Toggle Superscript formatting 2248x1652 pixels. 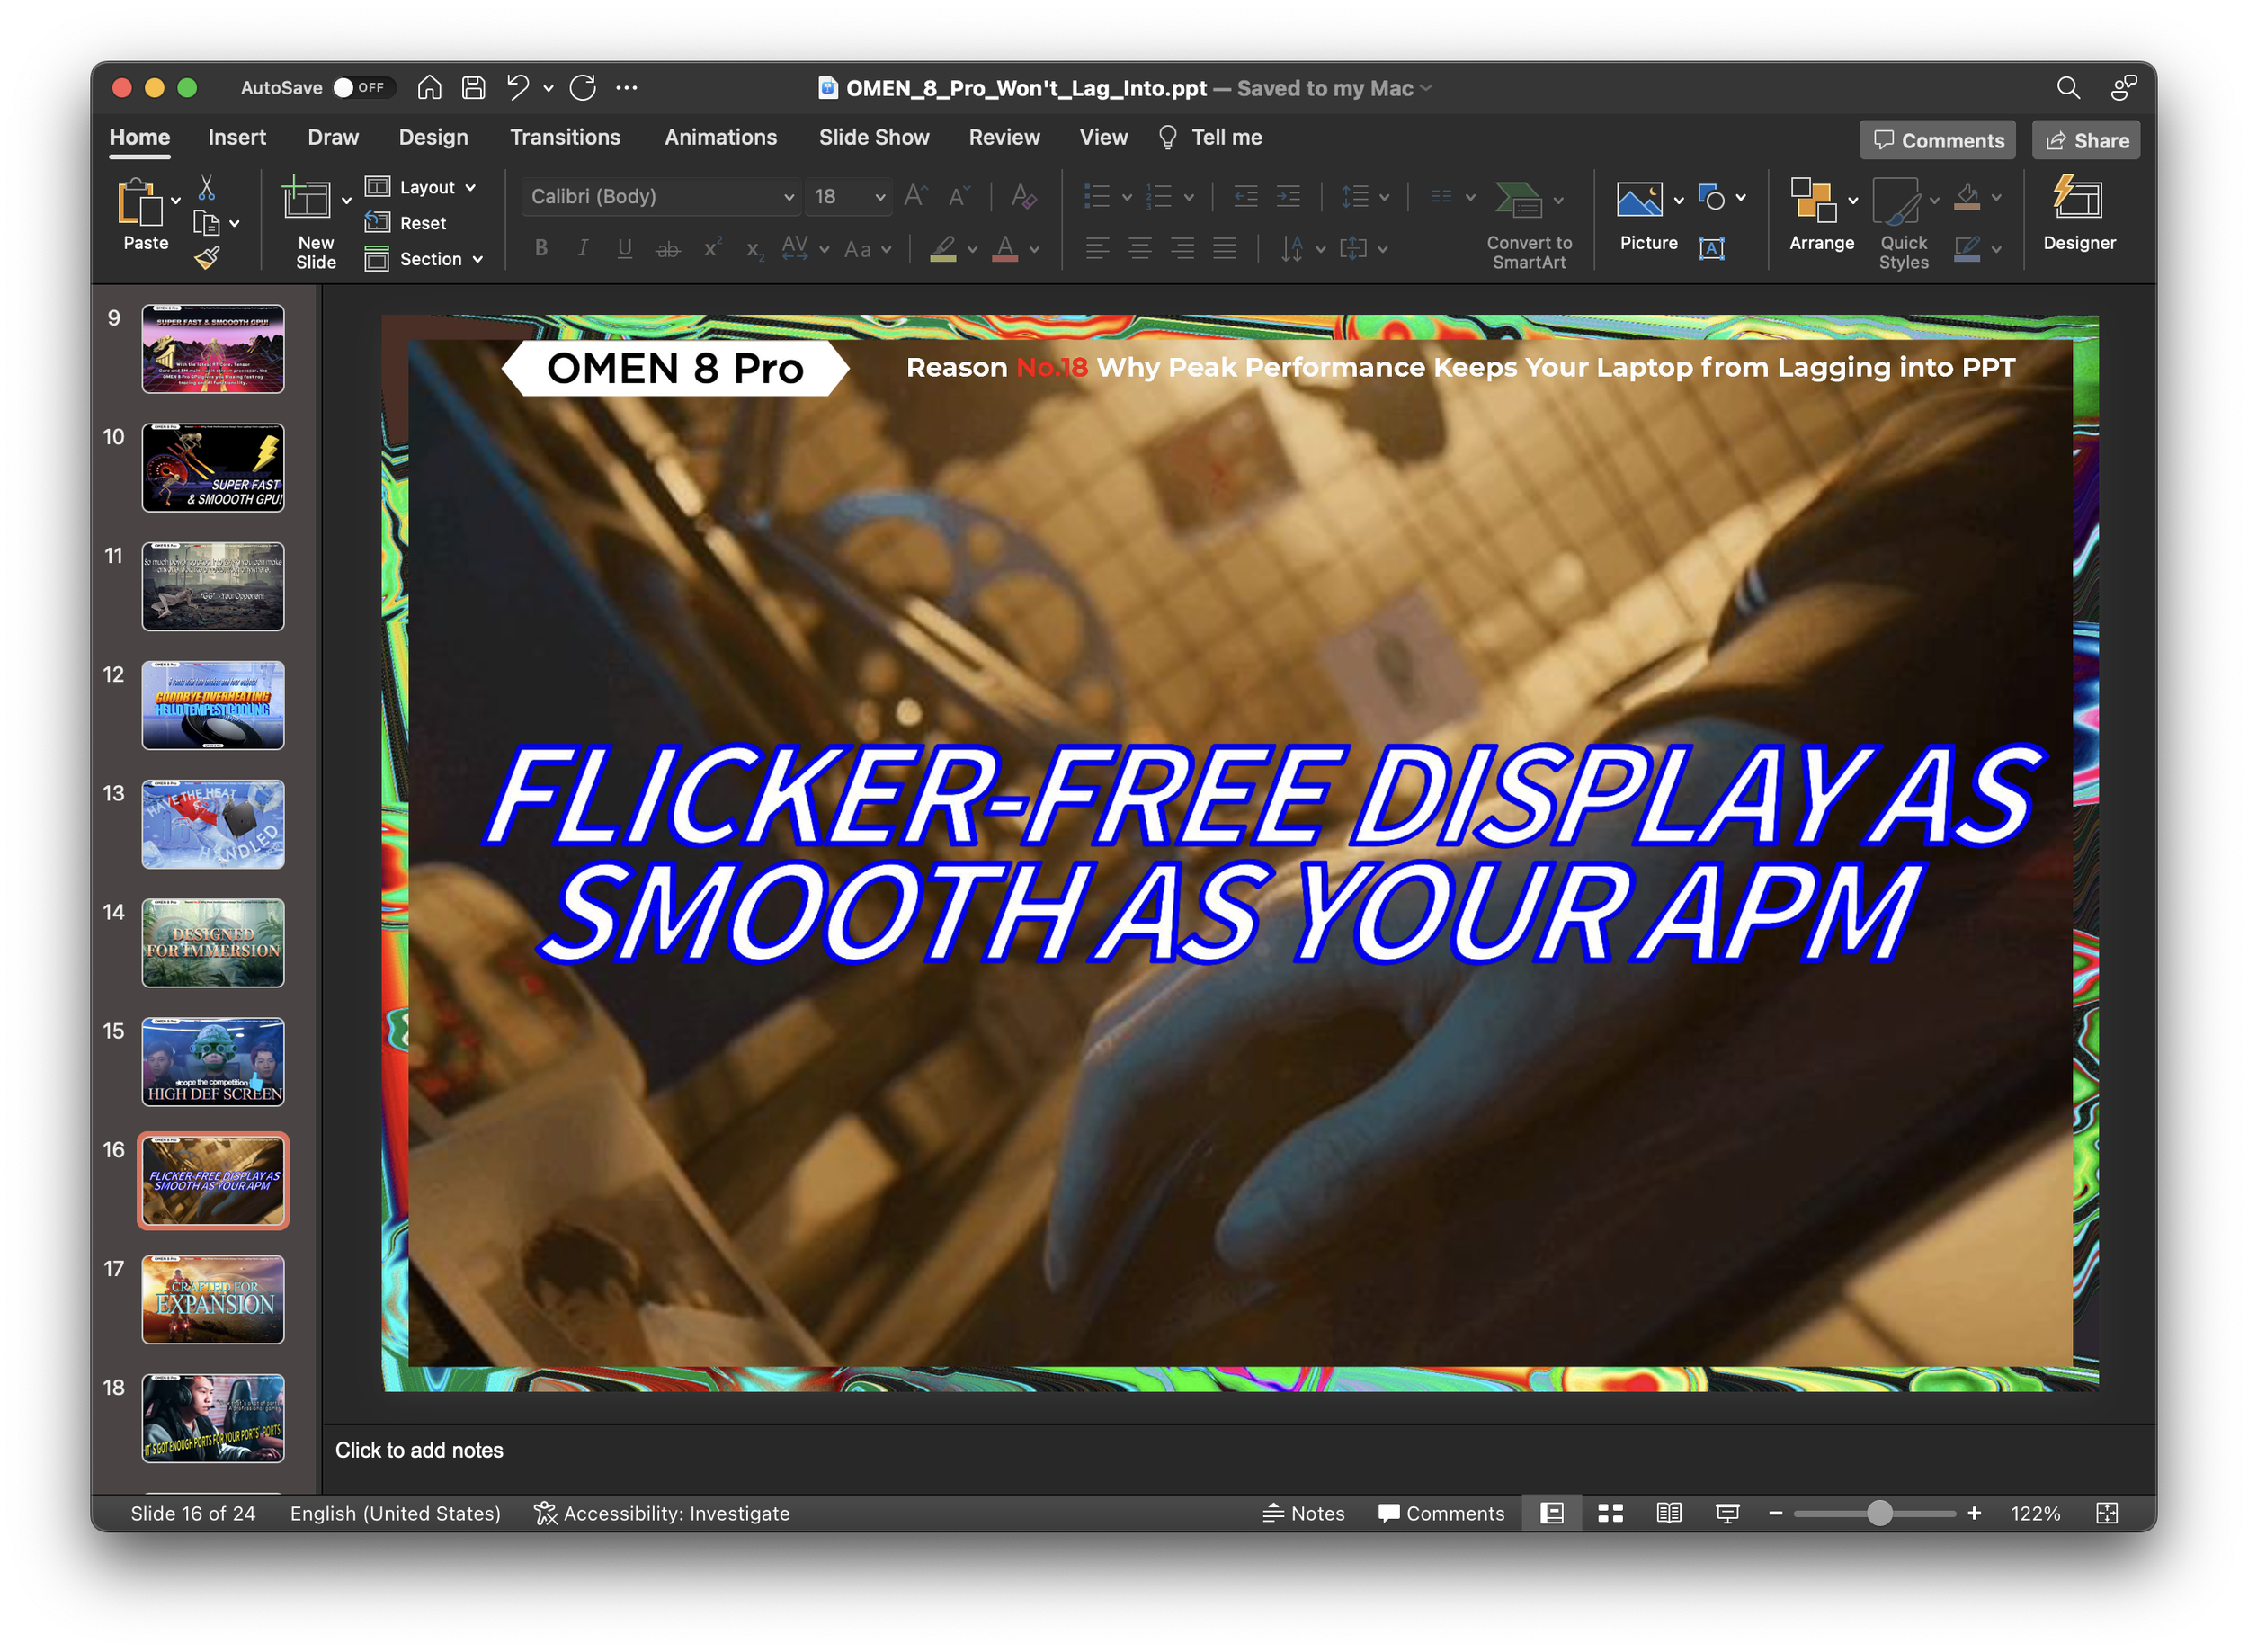[x=712, y=248]
